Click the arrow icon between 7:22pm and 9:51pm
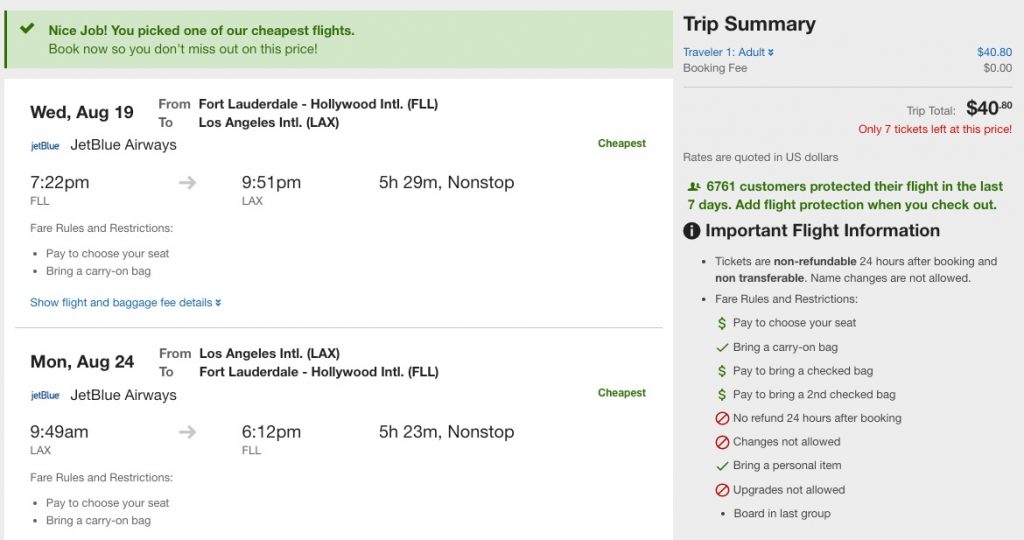Screen dimensions: 1024x540 188,182
